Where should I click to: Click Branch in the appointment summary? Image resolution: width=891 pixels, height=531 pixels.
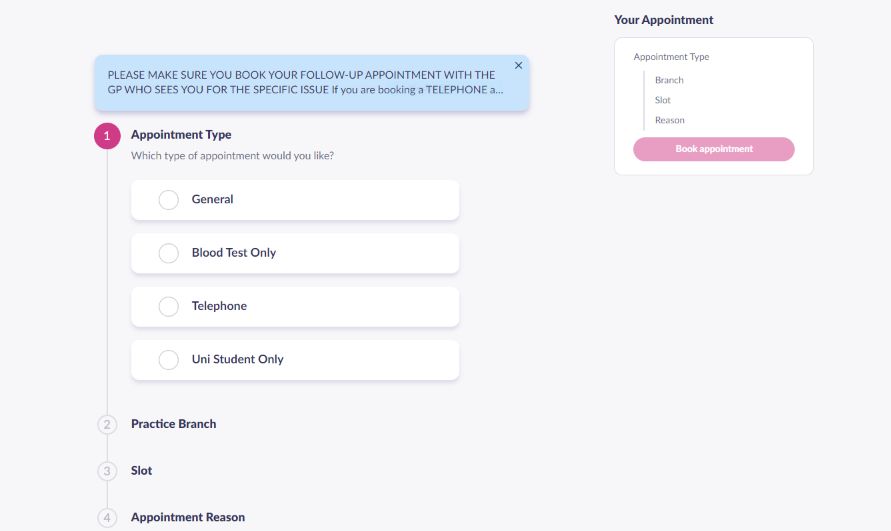pos(669,80)
